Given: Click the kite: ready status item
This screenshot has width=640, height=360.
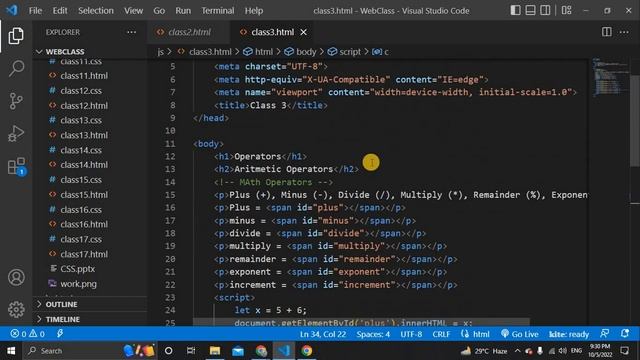Looking at the screenshot, I should pos(569,334).
